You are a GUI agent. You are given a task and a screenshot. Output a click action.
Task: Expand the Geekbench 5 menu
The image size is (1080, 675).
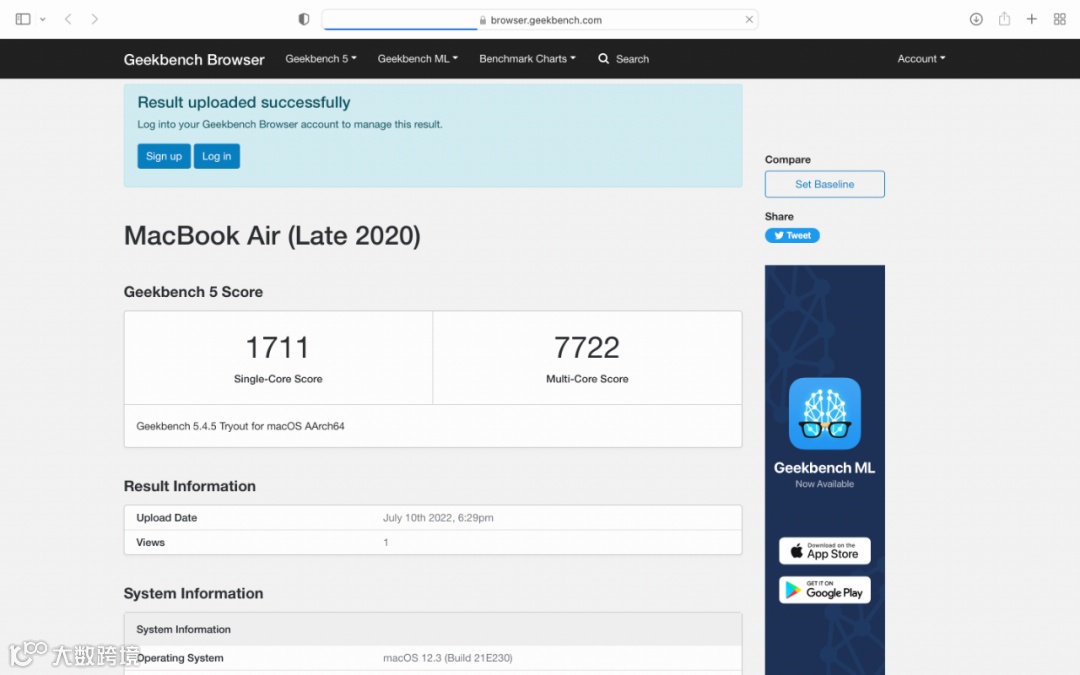pos(321,59)
